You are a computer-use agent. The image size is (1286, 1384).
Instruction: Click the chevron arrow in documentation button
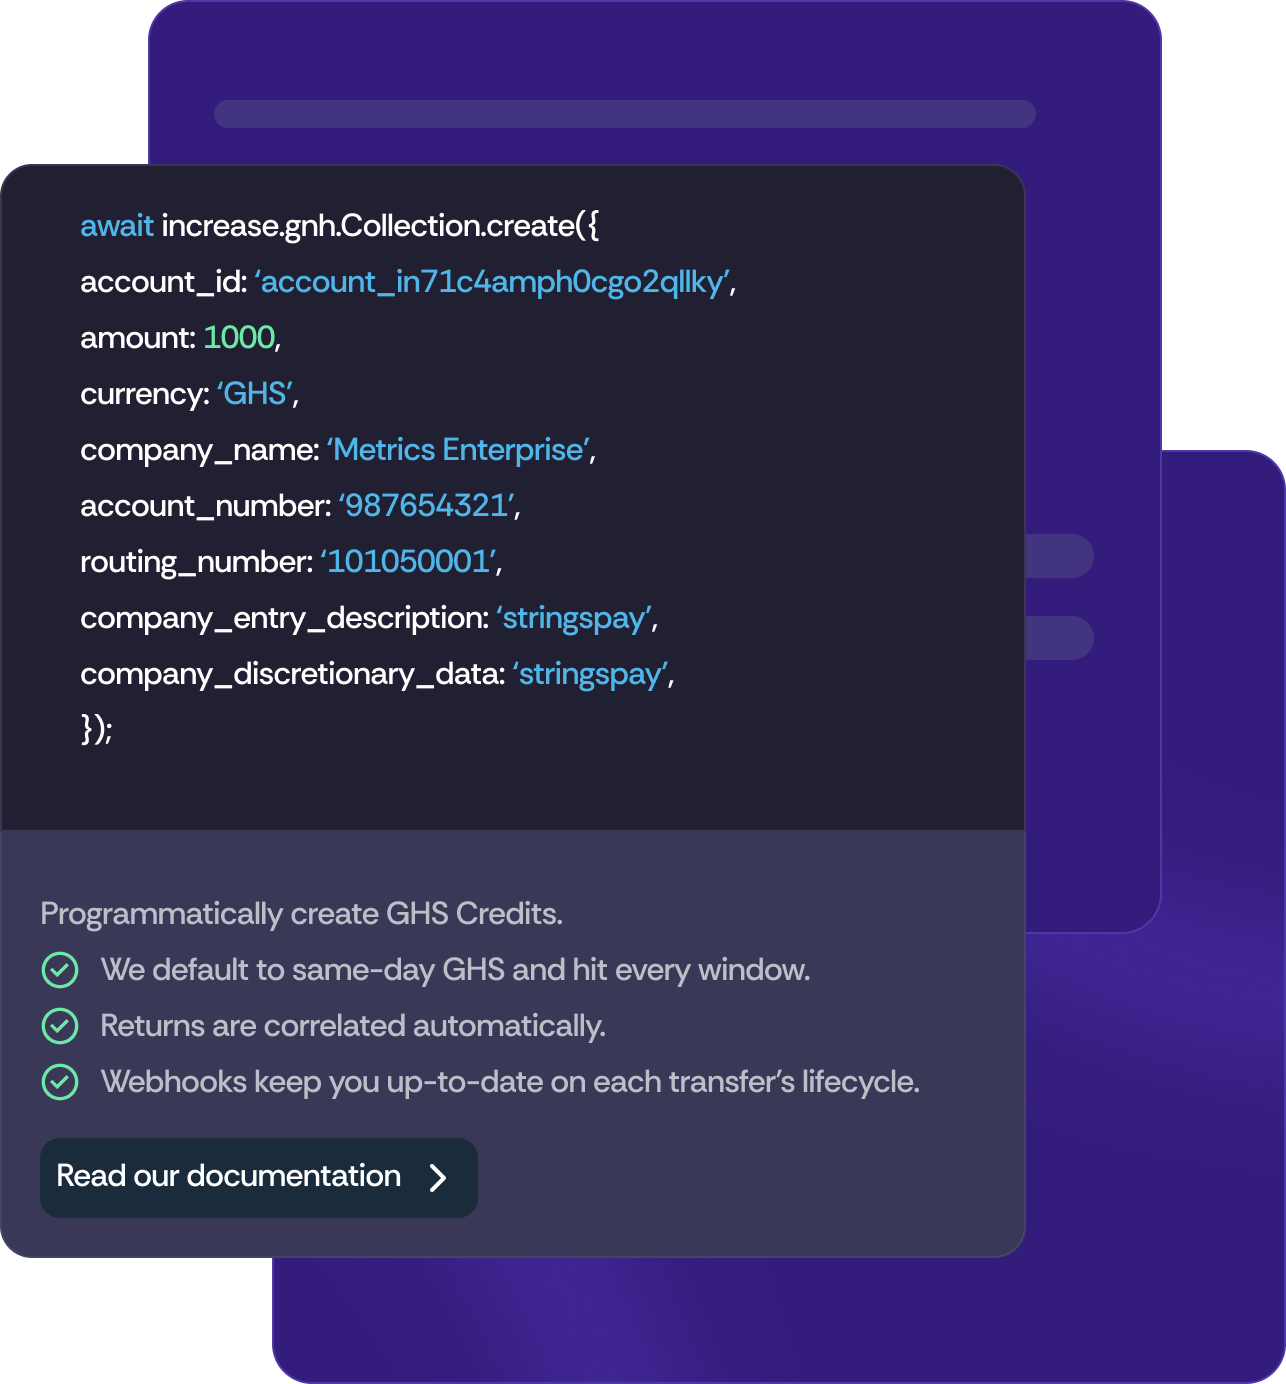tap(438, 1178)
